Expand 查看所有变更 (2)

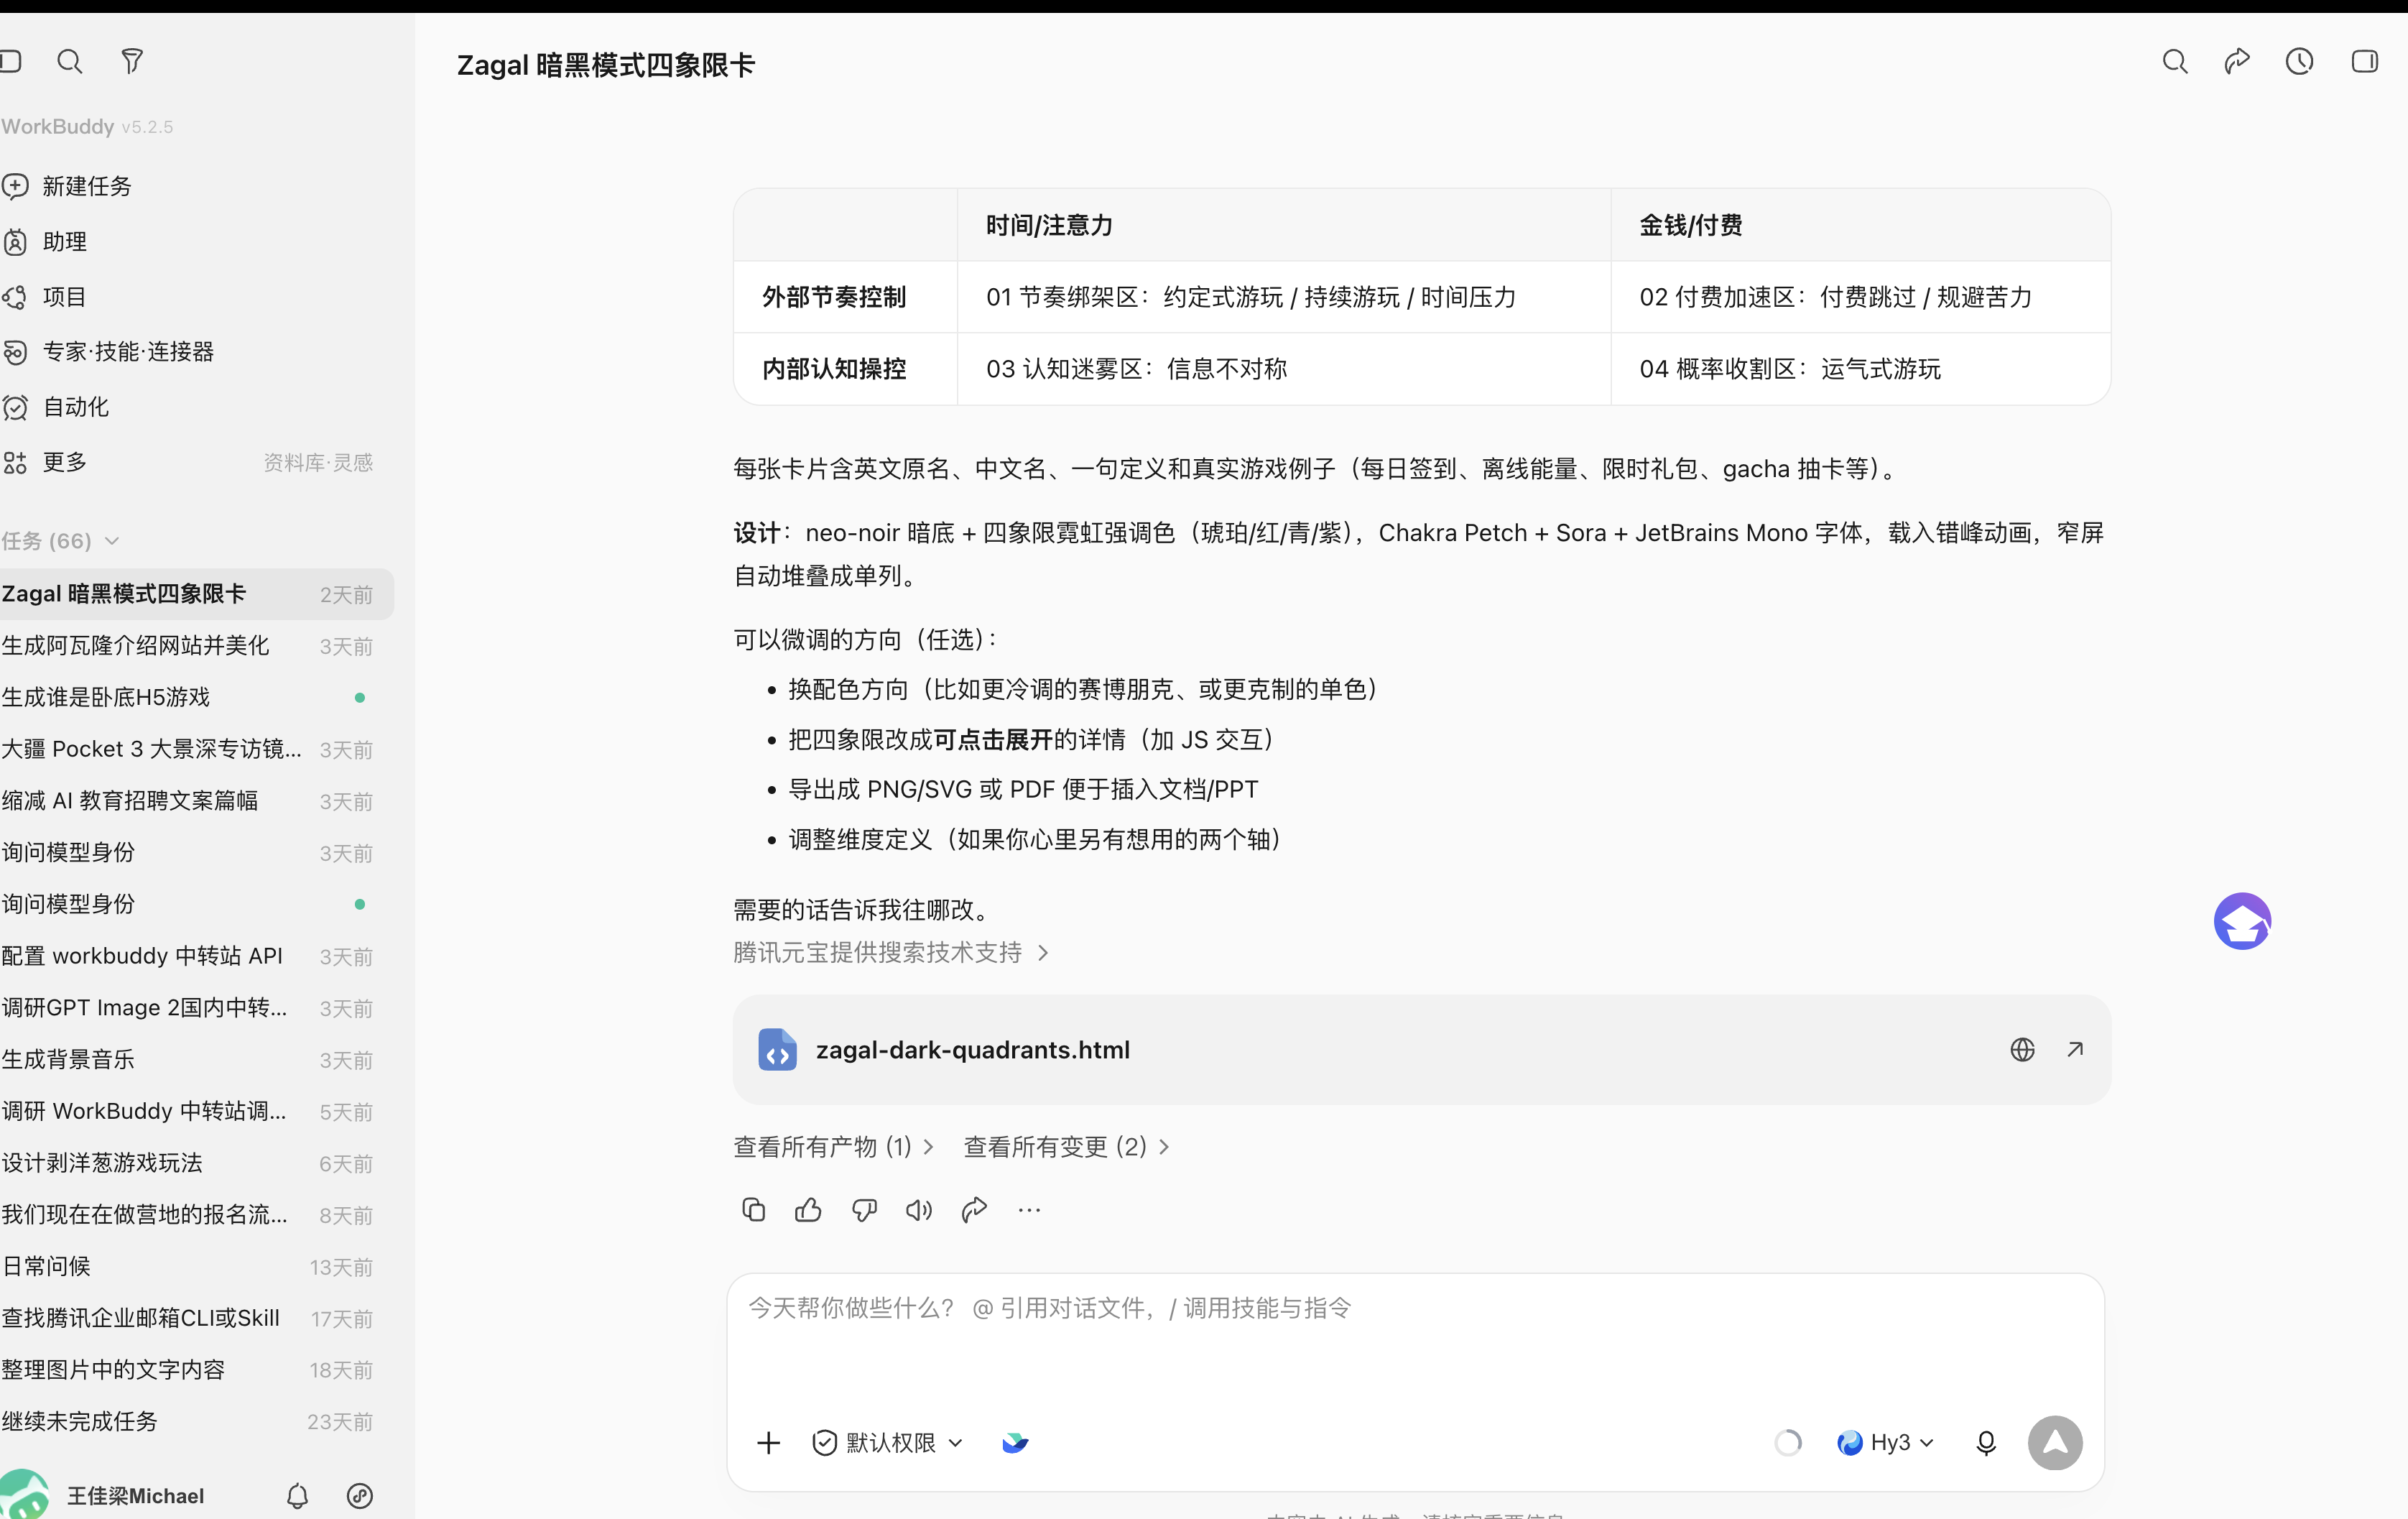1066,1147
